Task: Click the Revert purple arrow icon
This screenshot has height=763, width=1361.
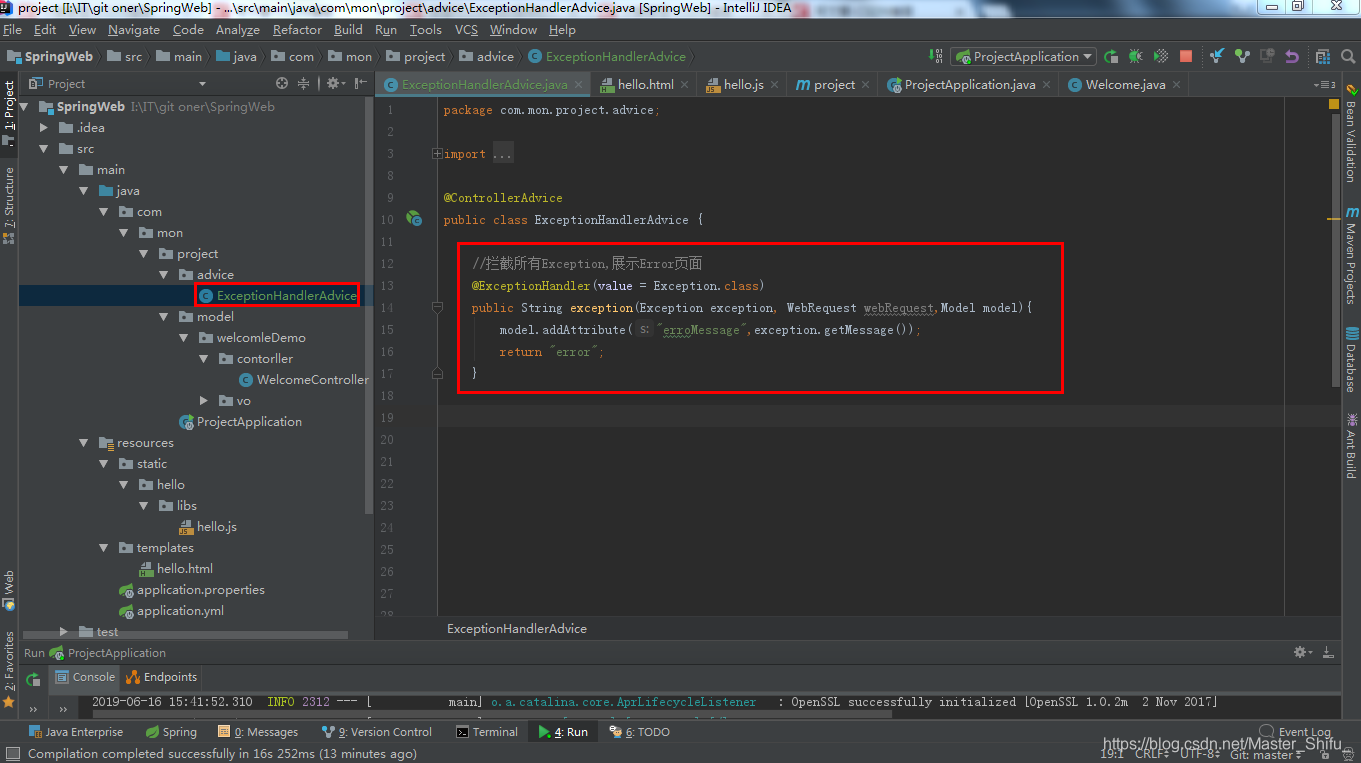Action: 1292,57
